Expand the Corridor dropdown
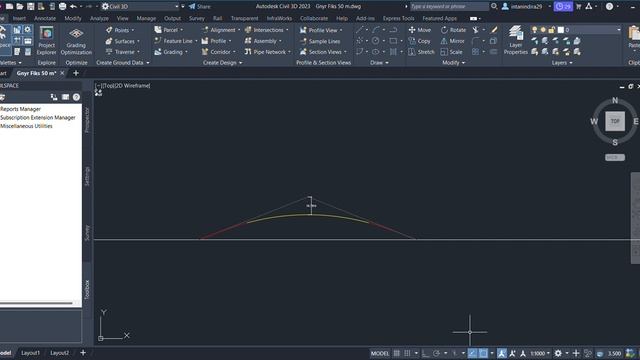 pos(234,52)
